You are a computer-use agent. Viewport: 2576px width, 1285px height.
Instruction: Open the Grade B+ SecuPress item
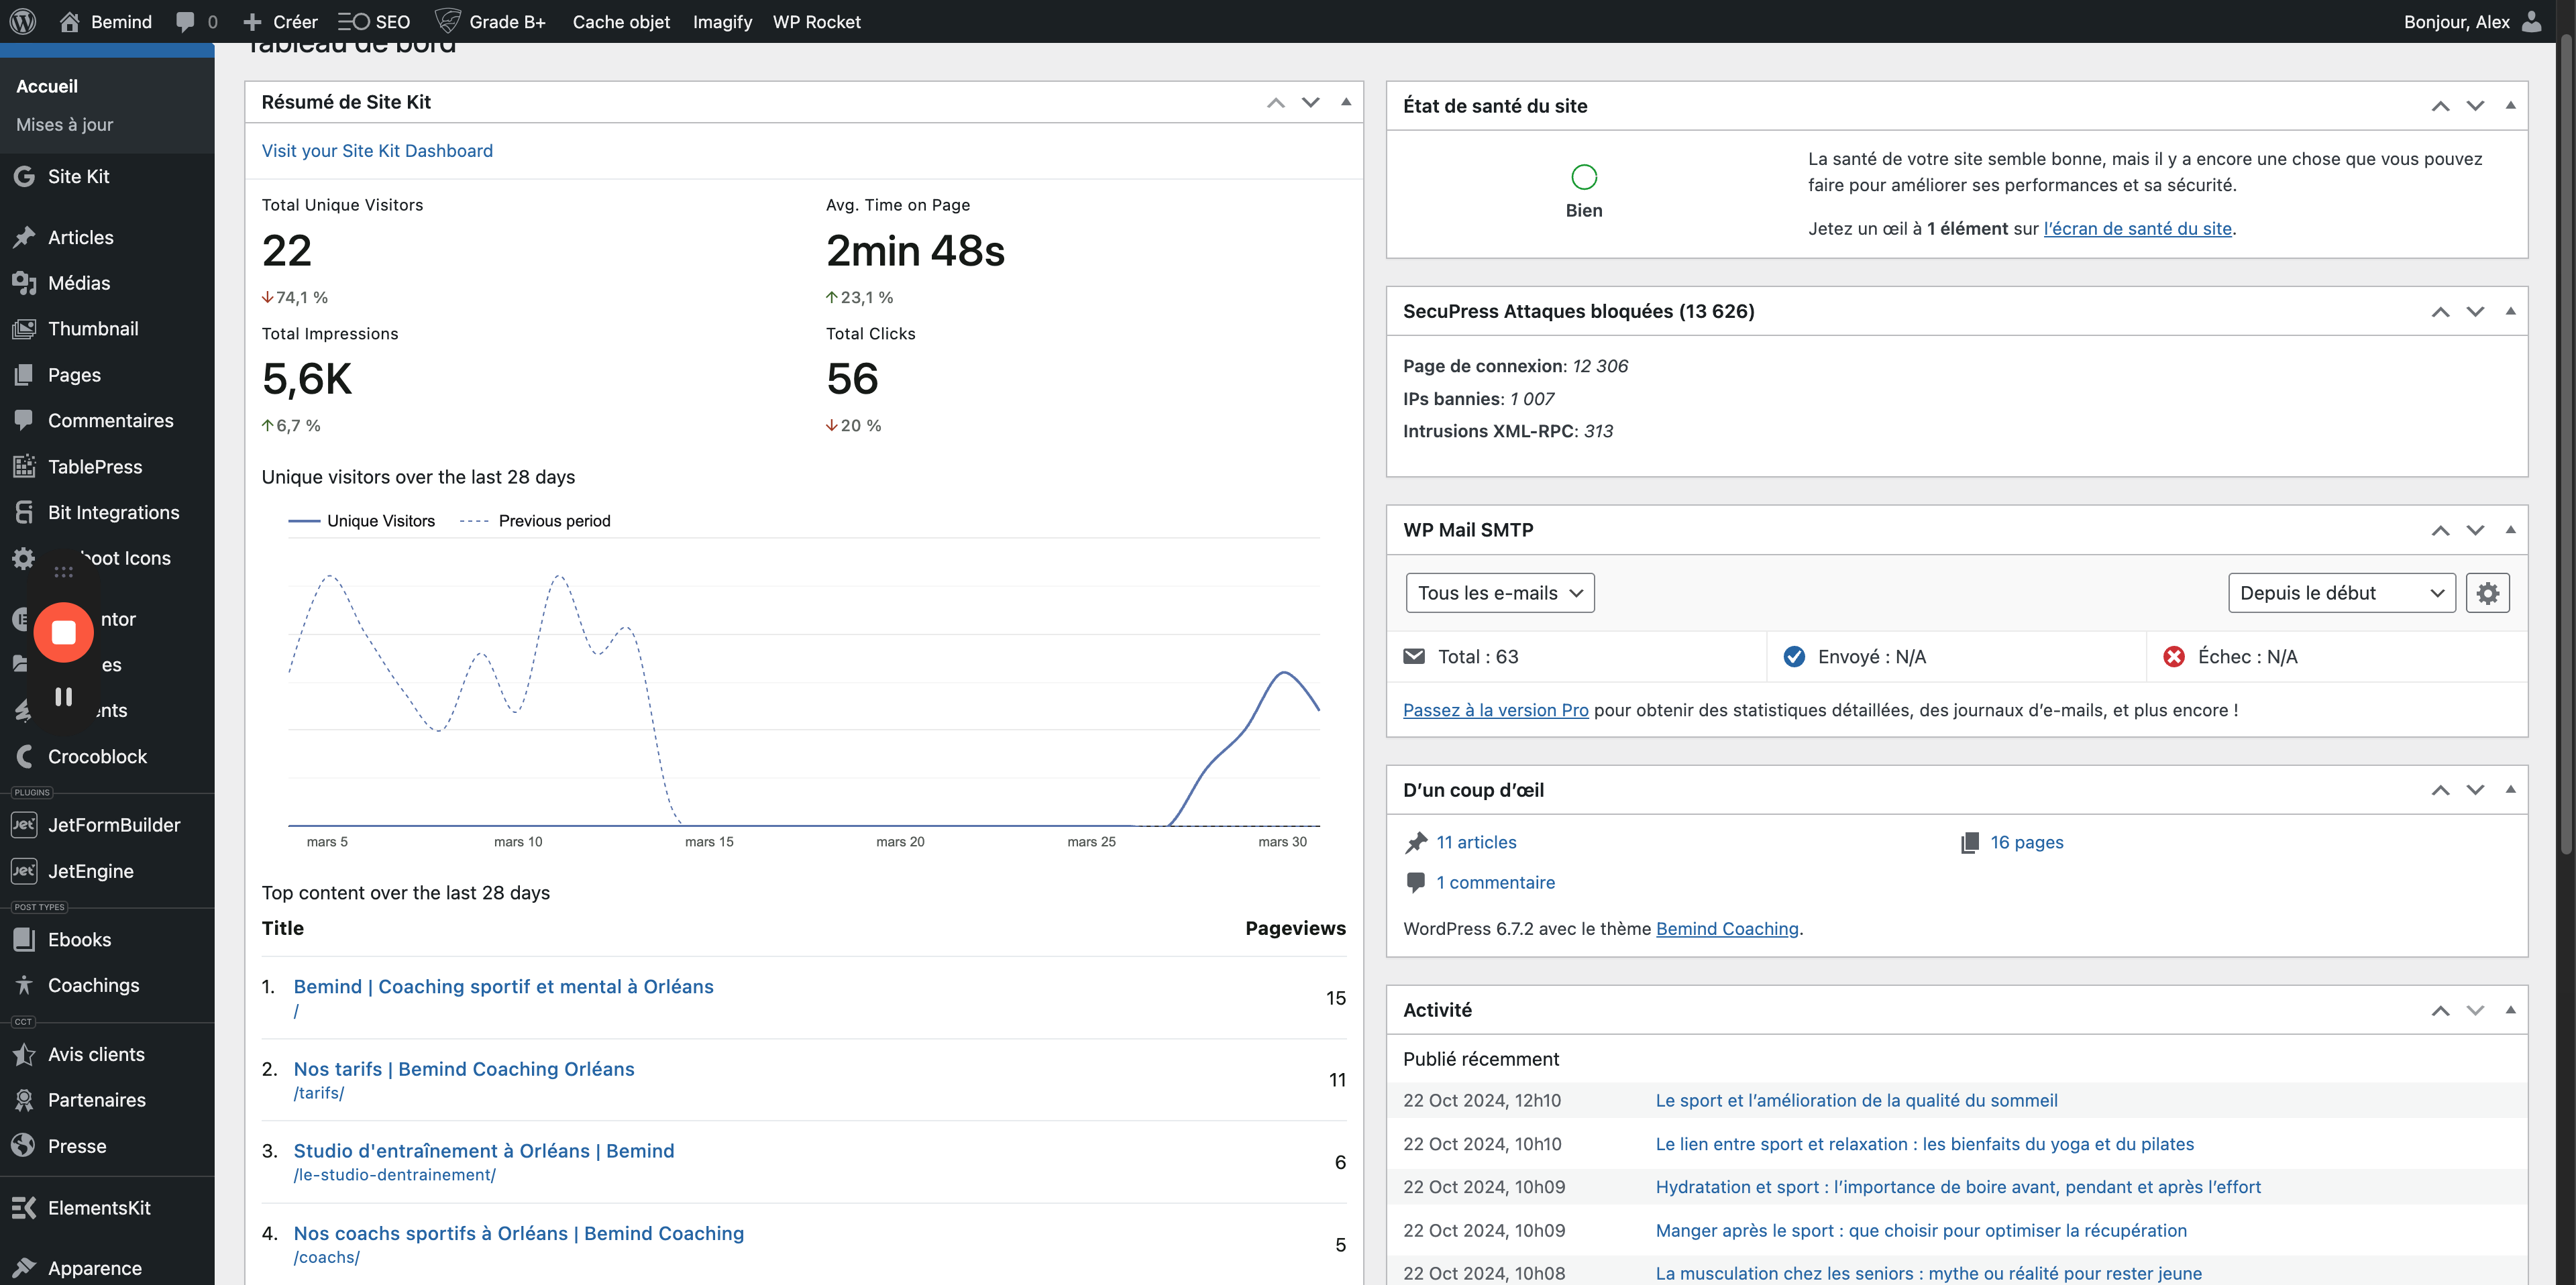tap(490, 21)
